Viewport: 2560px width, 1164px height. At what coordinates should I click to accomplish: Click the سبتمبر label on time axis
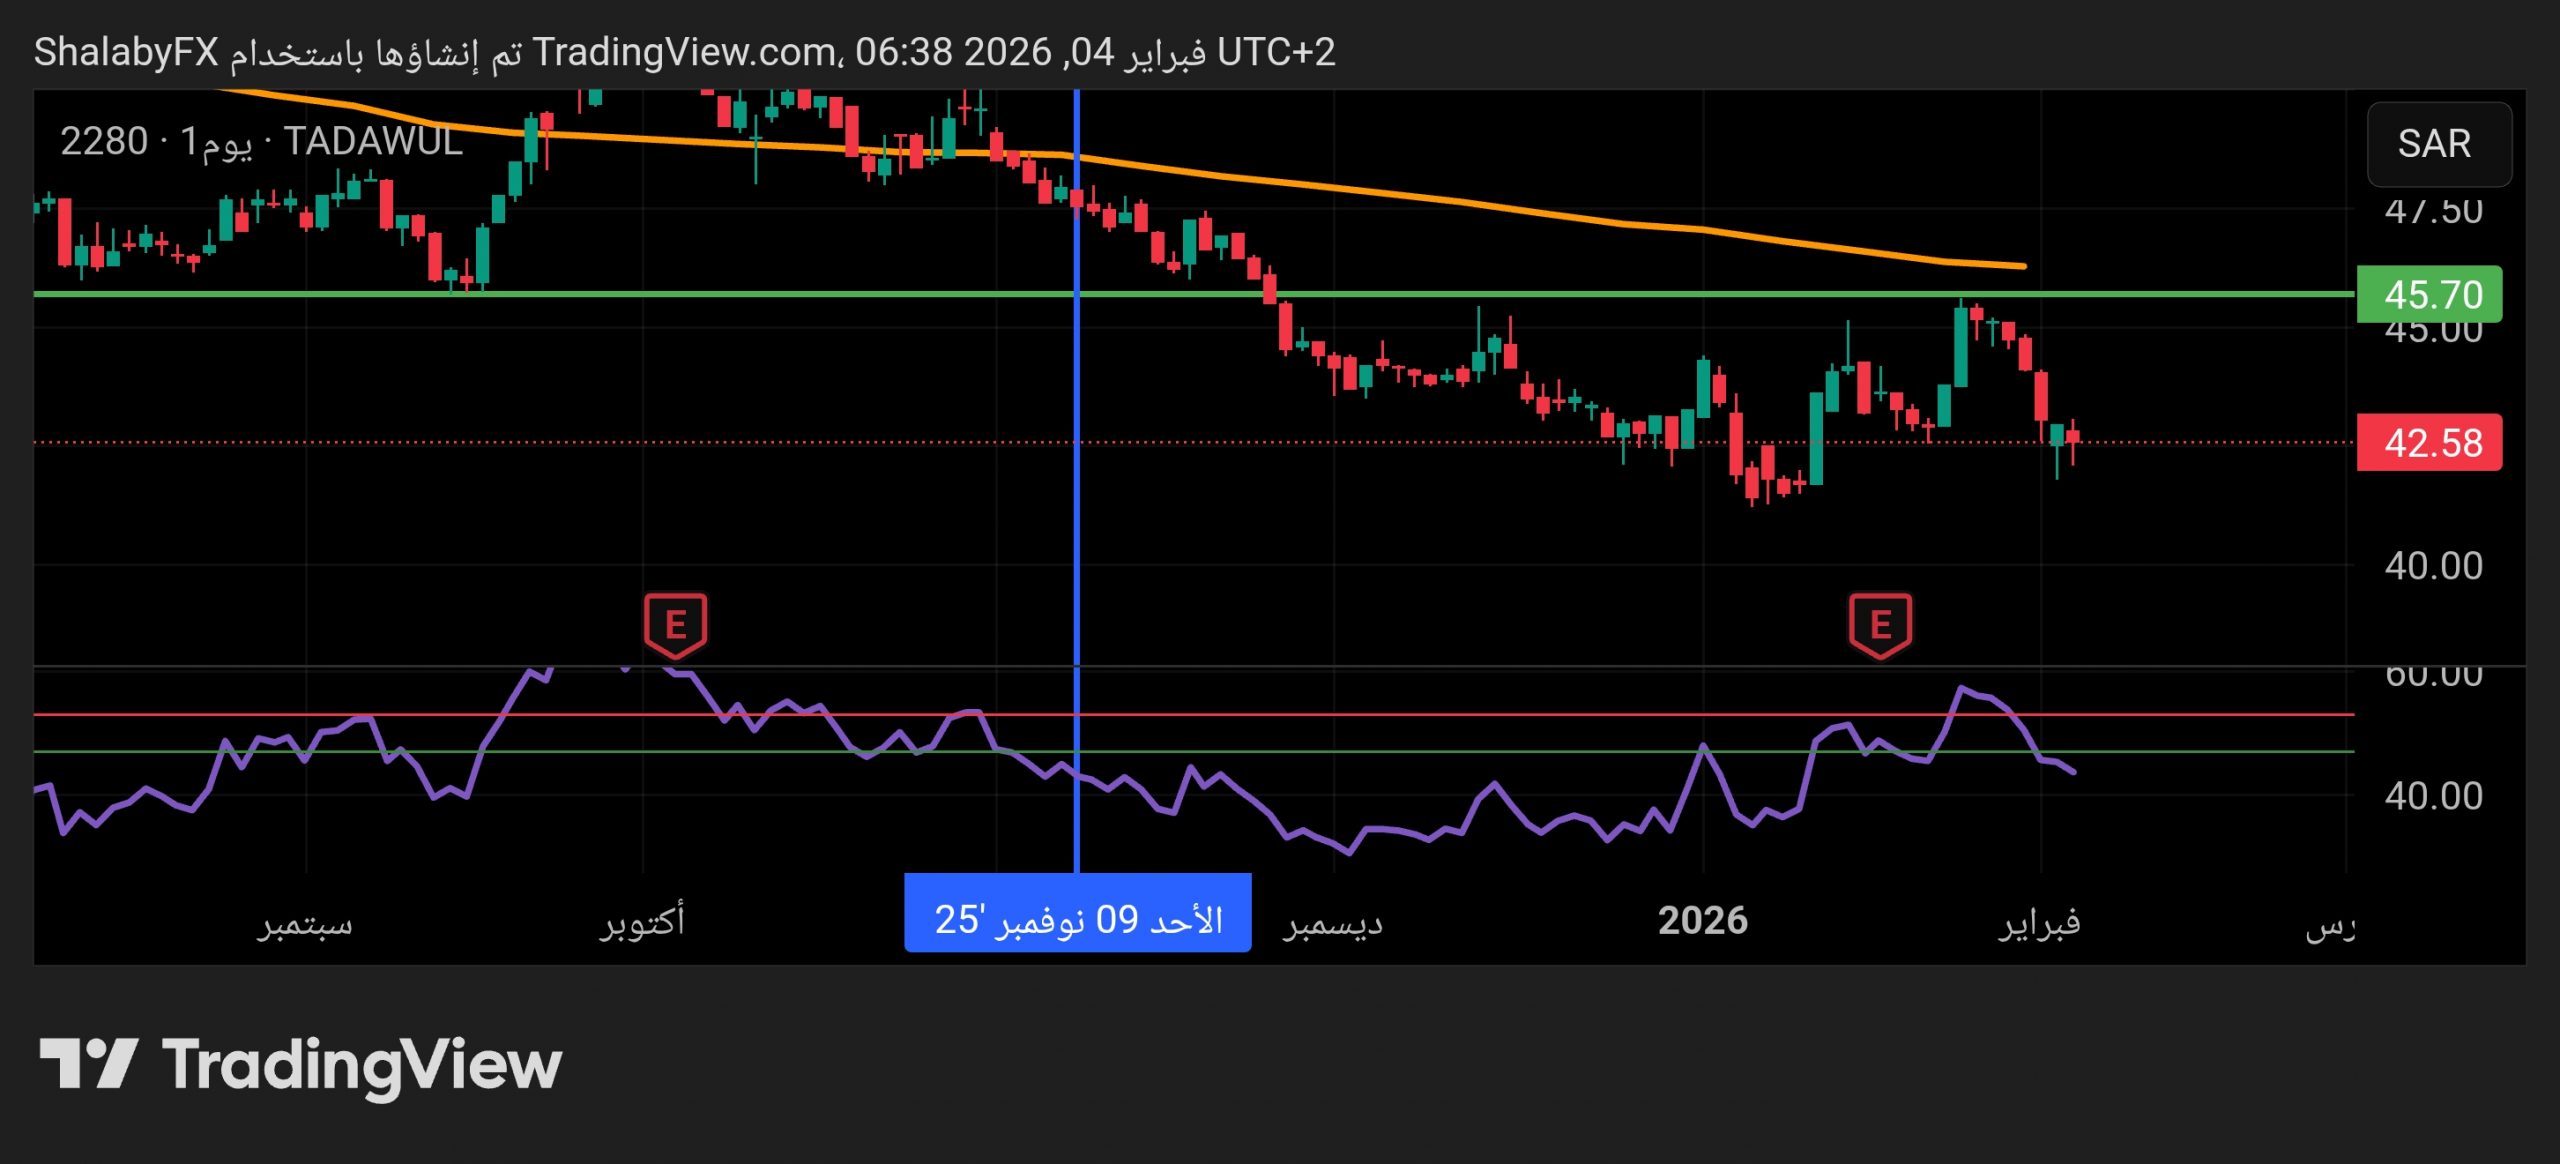[305, 922]
